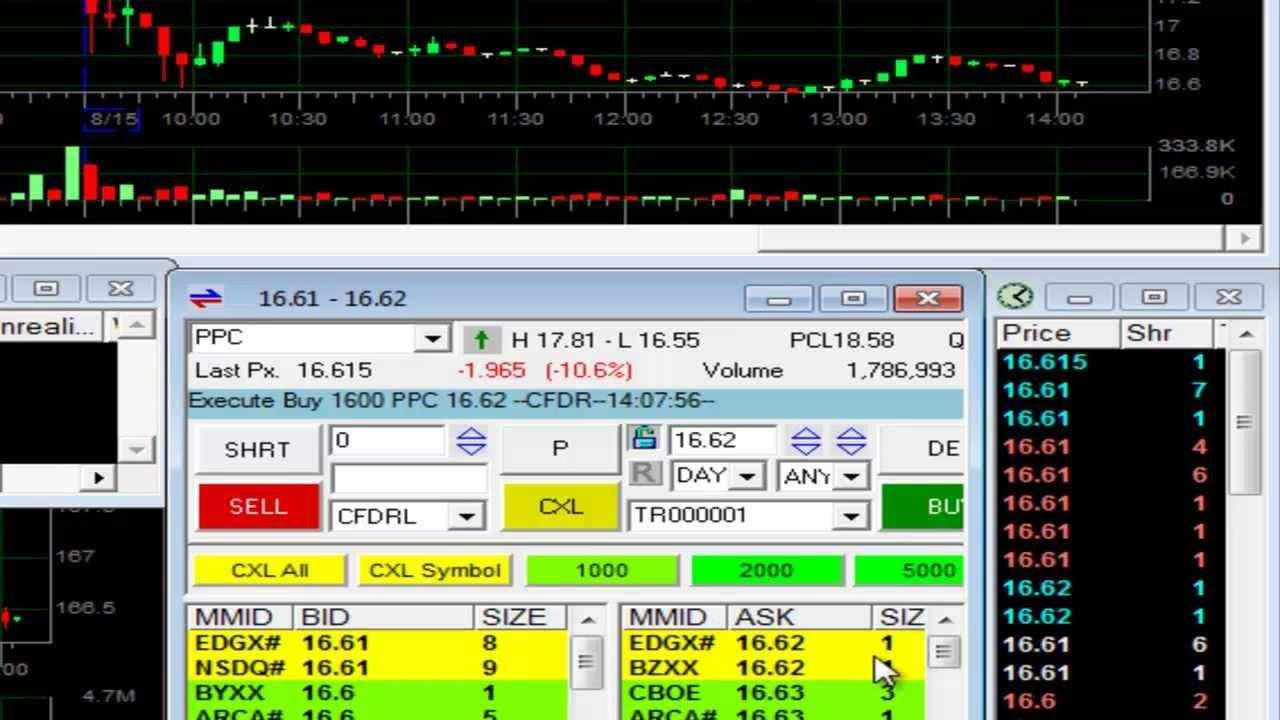The height and width of the screenshot is (720, 1280).
Task: Open the DAY time-in-force dropdown
Action: 746,477
